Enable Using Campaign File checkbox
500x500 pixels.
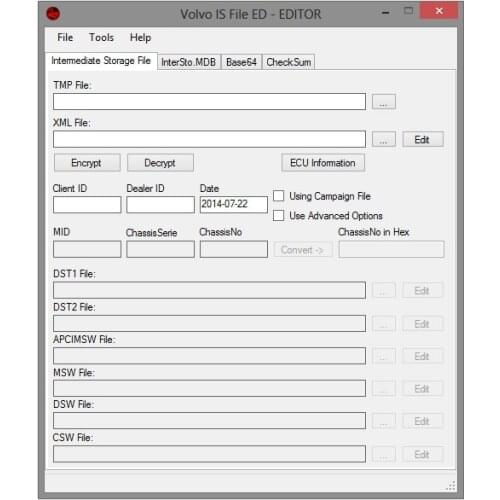click(279, 196)
